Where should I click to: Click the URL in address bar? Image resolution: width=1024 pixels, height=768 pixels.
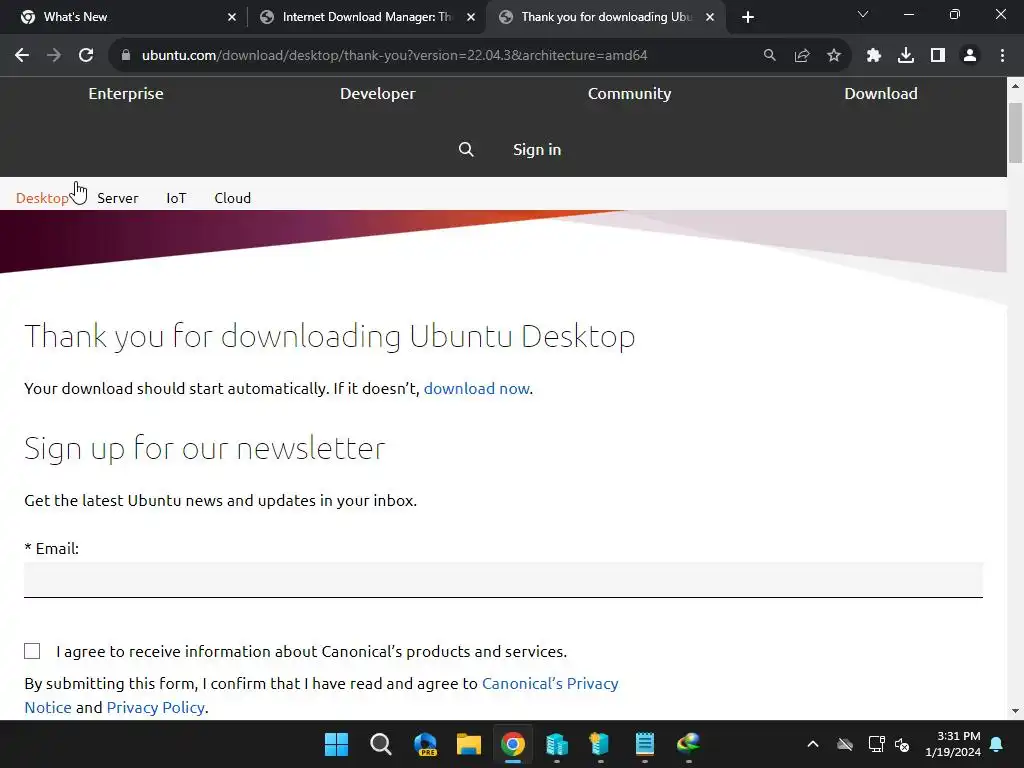pos(394,56)
